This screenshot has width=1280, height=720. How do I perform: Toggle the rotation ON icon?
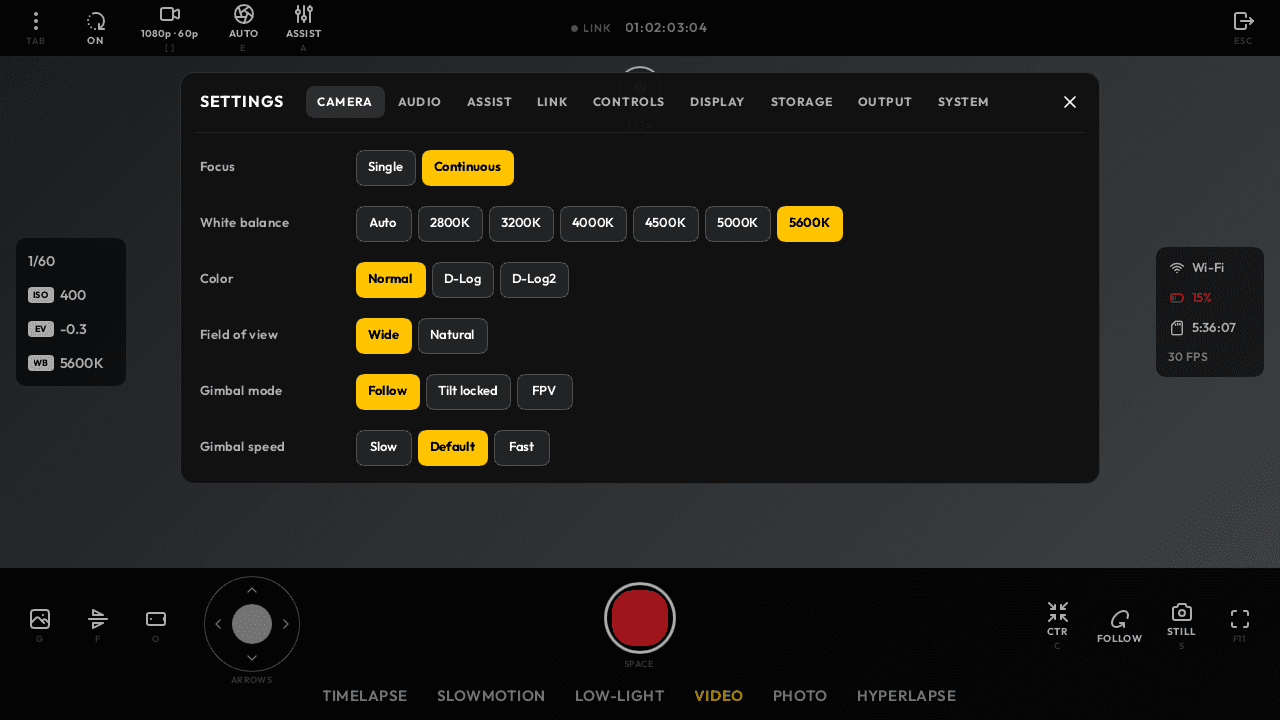coord(95,21)
